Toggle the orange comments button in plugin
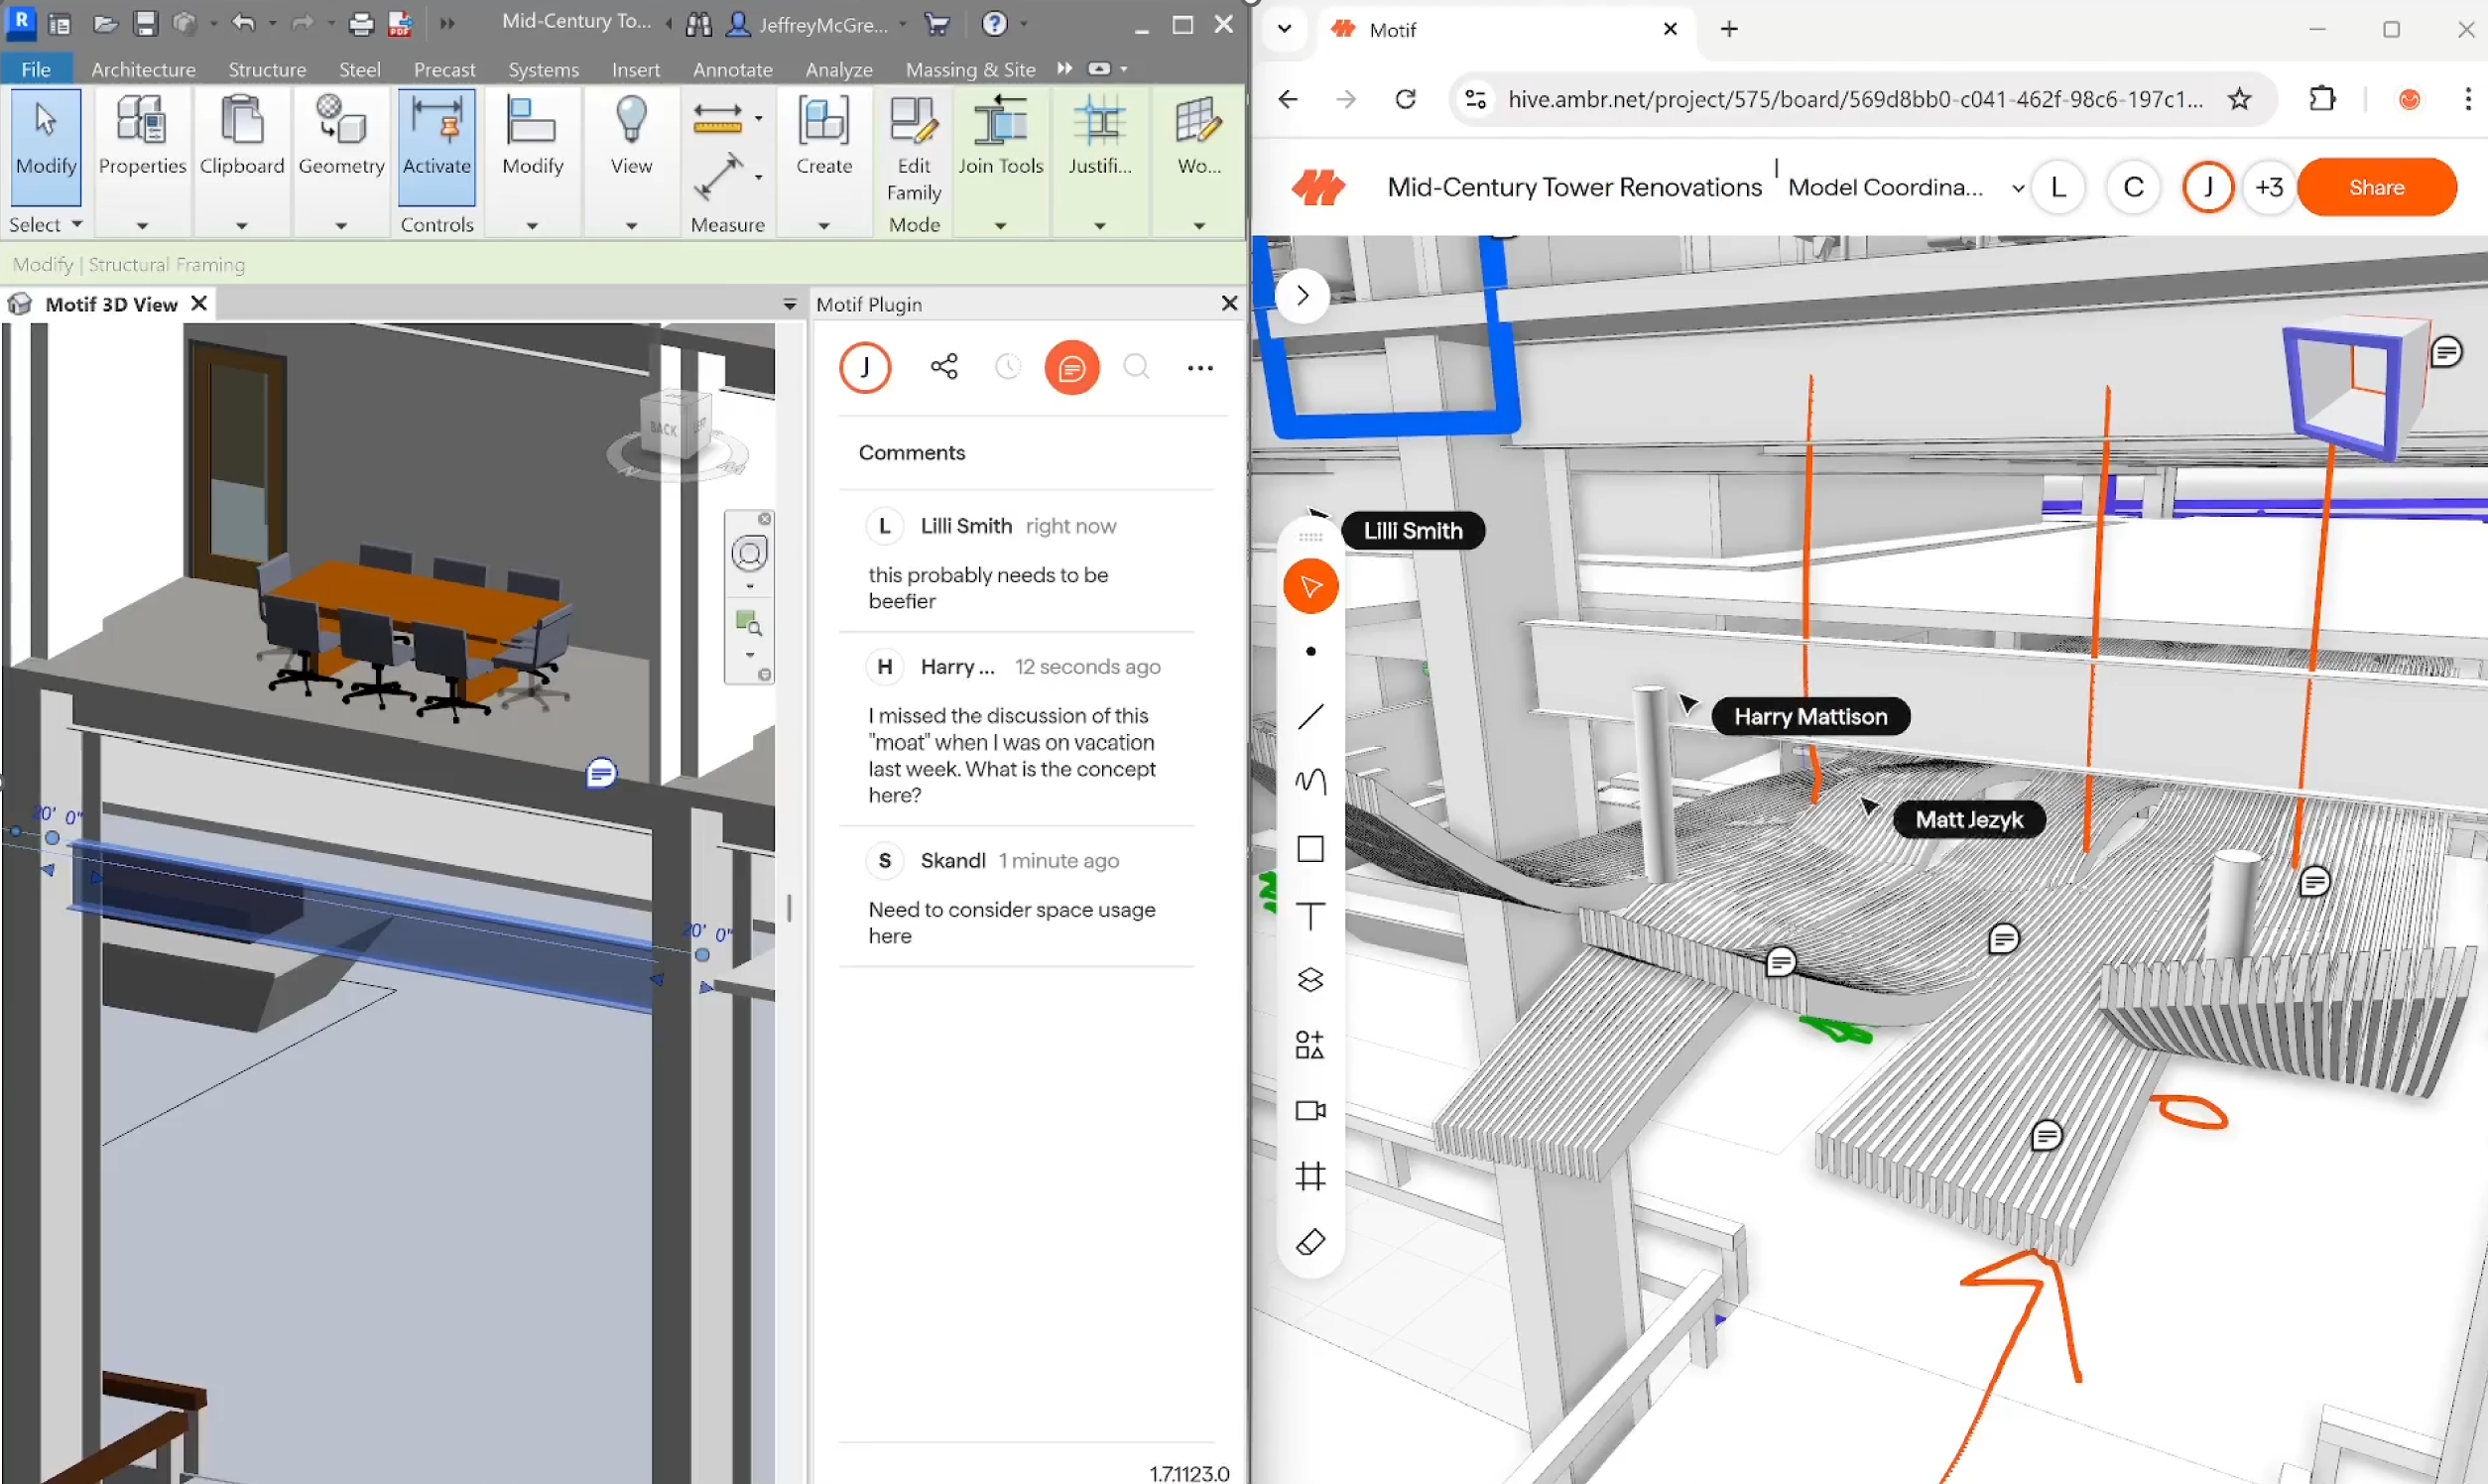 point(1071,368)
